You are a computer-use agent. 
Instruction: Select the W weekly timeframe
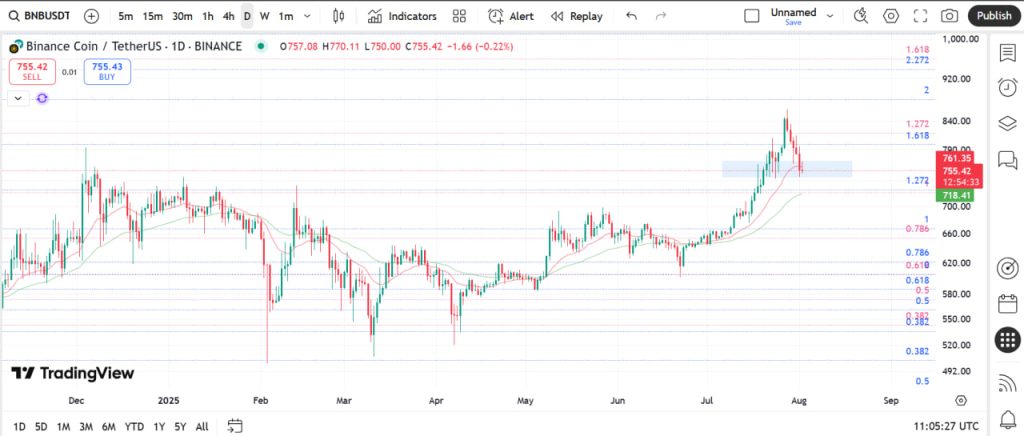264,16
